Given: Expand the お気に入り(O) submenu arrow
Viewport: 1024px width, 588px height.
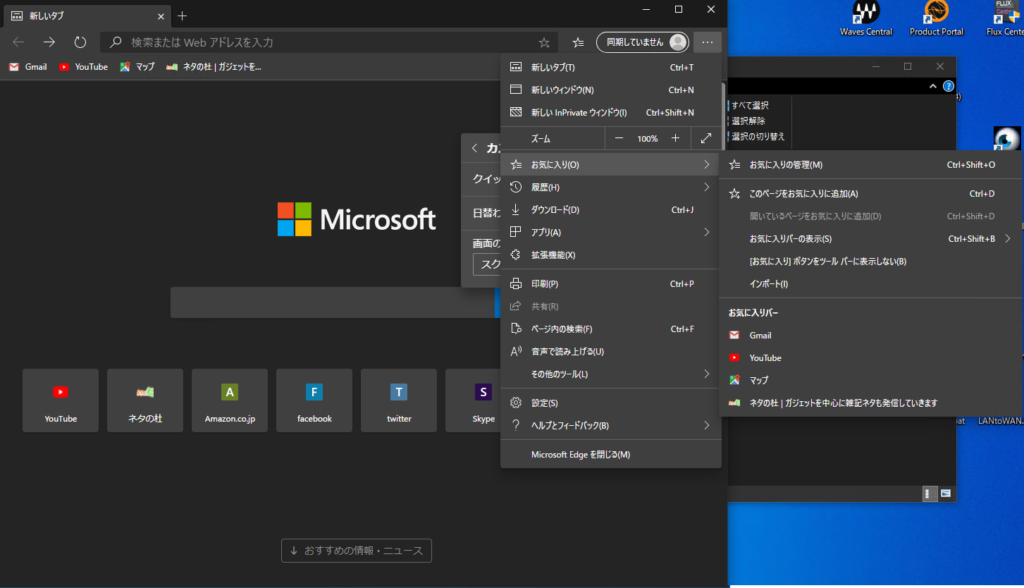Looking at the screenshot, I should 707,165.
